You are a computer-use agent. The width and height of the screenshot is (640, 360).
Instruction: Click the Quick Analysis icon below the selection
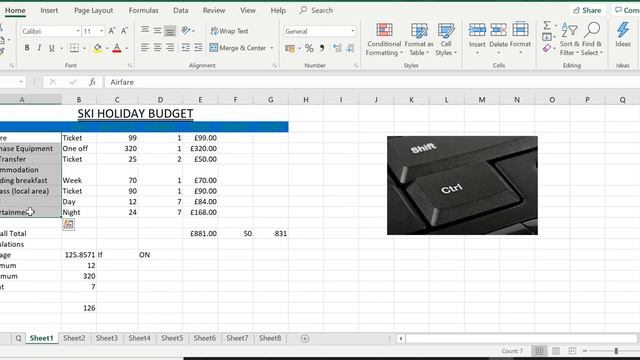pos(69,224)
